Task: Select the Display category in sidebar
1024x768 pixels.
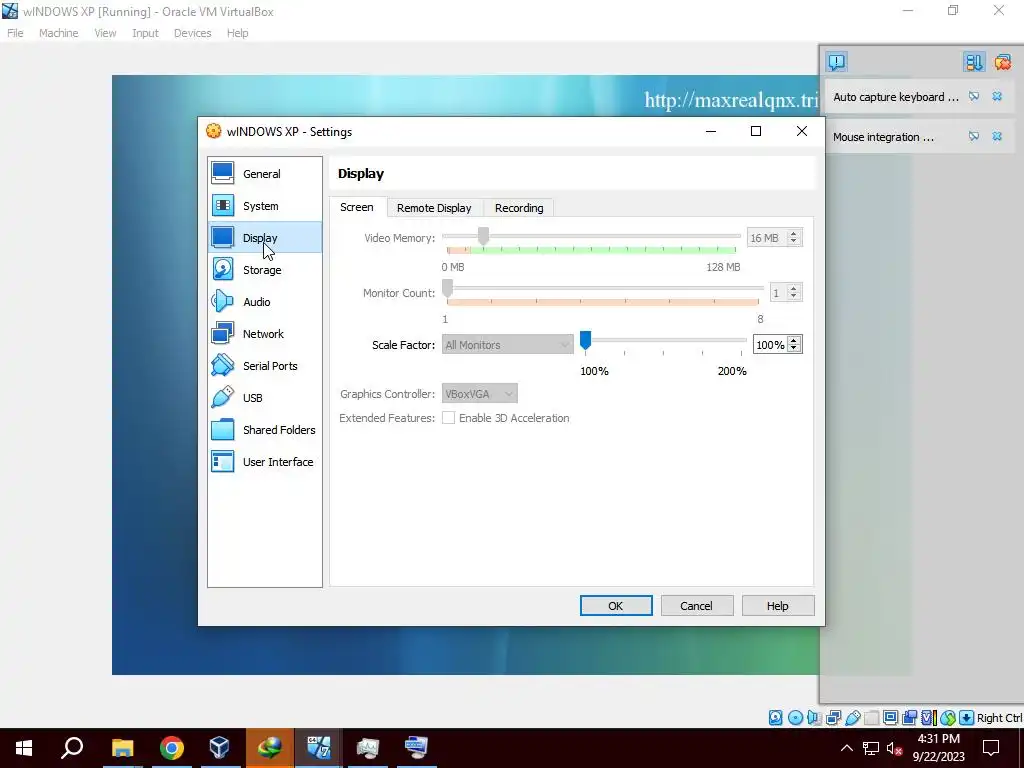Action: point(264,238)
